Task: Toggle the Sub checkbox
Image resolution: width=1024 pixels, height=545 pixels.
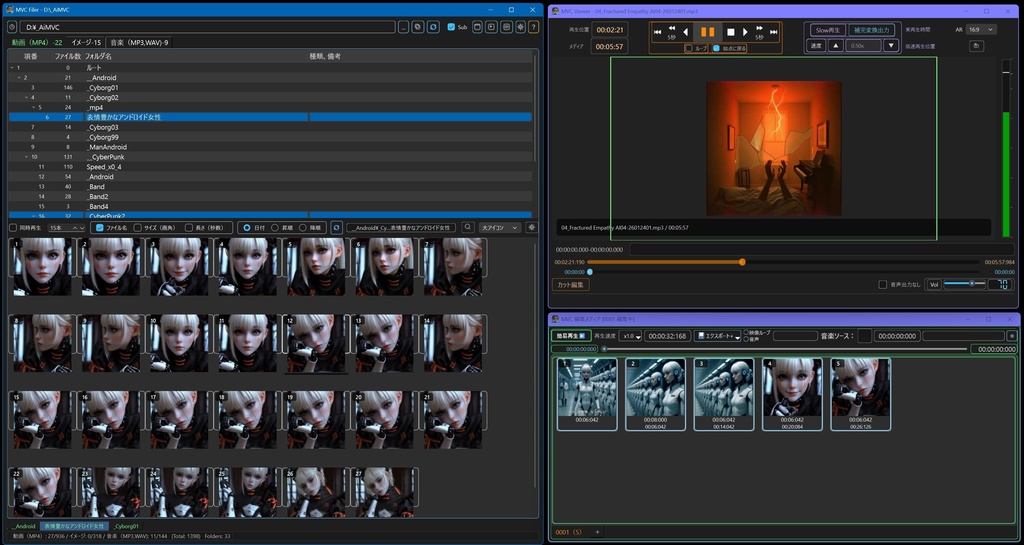Action: 451,27
